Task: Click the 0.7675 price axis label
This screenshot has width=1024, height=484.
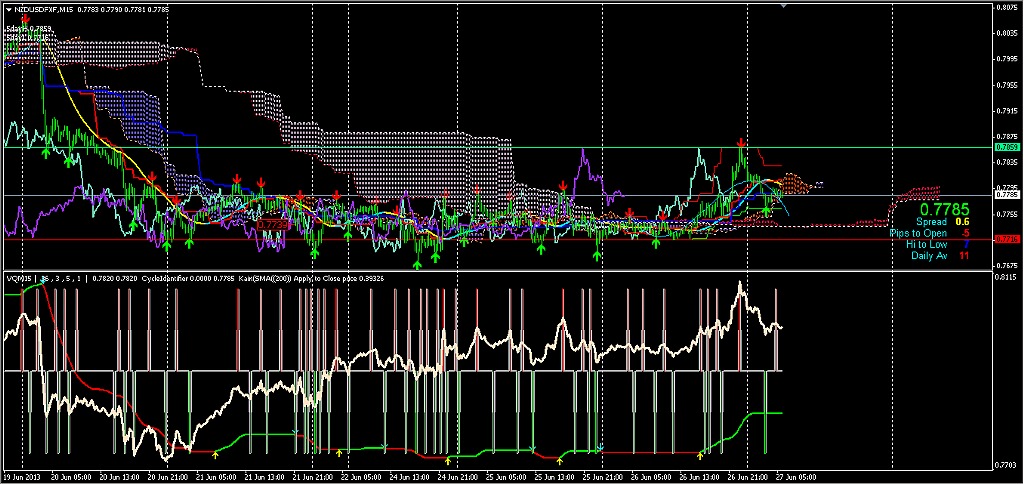Action: (x=1006, y=265)
